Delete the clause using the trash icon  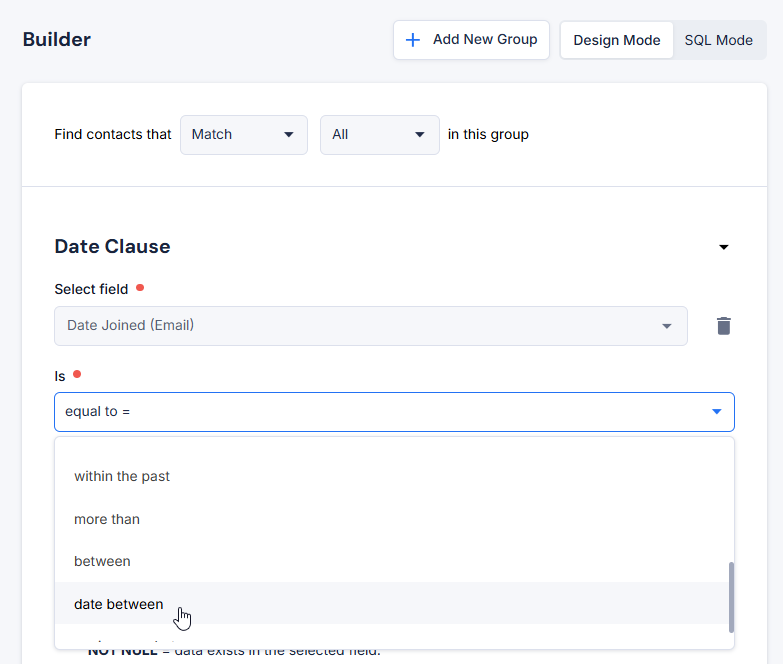point(724,326)
